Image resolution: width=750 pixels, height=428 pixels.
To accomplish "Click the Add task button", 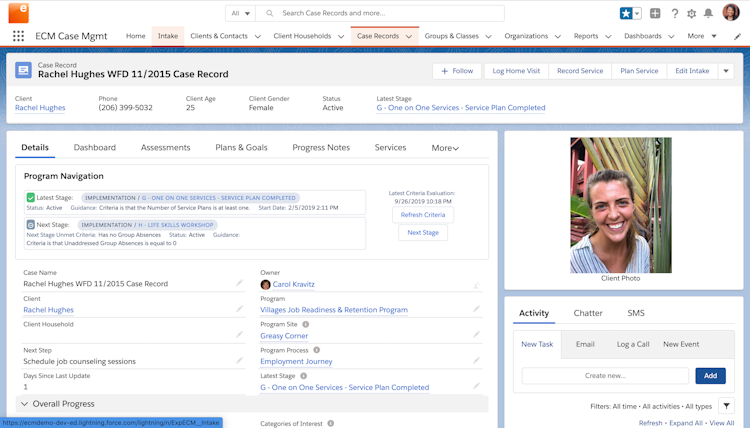I will [710, 375].
